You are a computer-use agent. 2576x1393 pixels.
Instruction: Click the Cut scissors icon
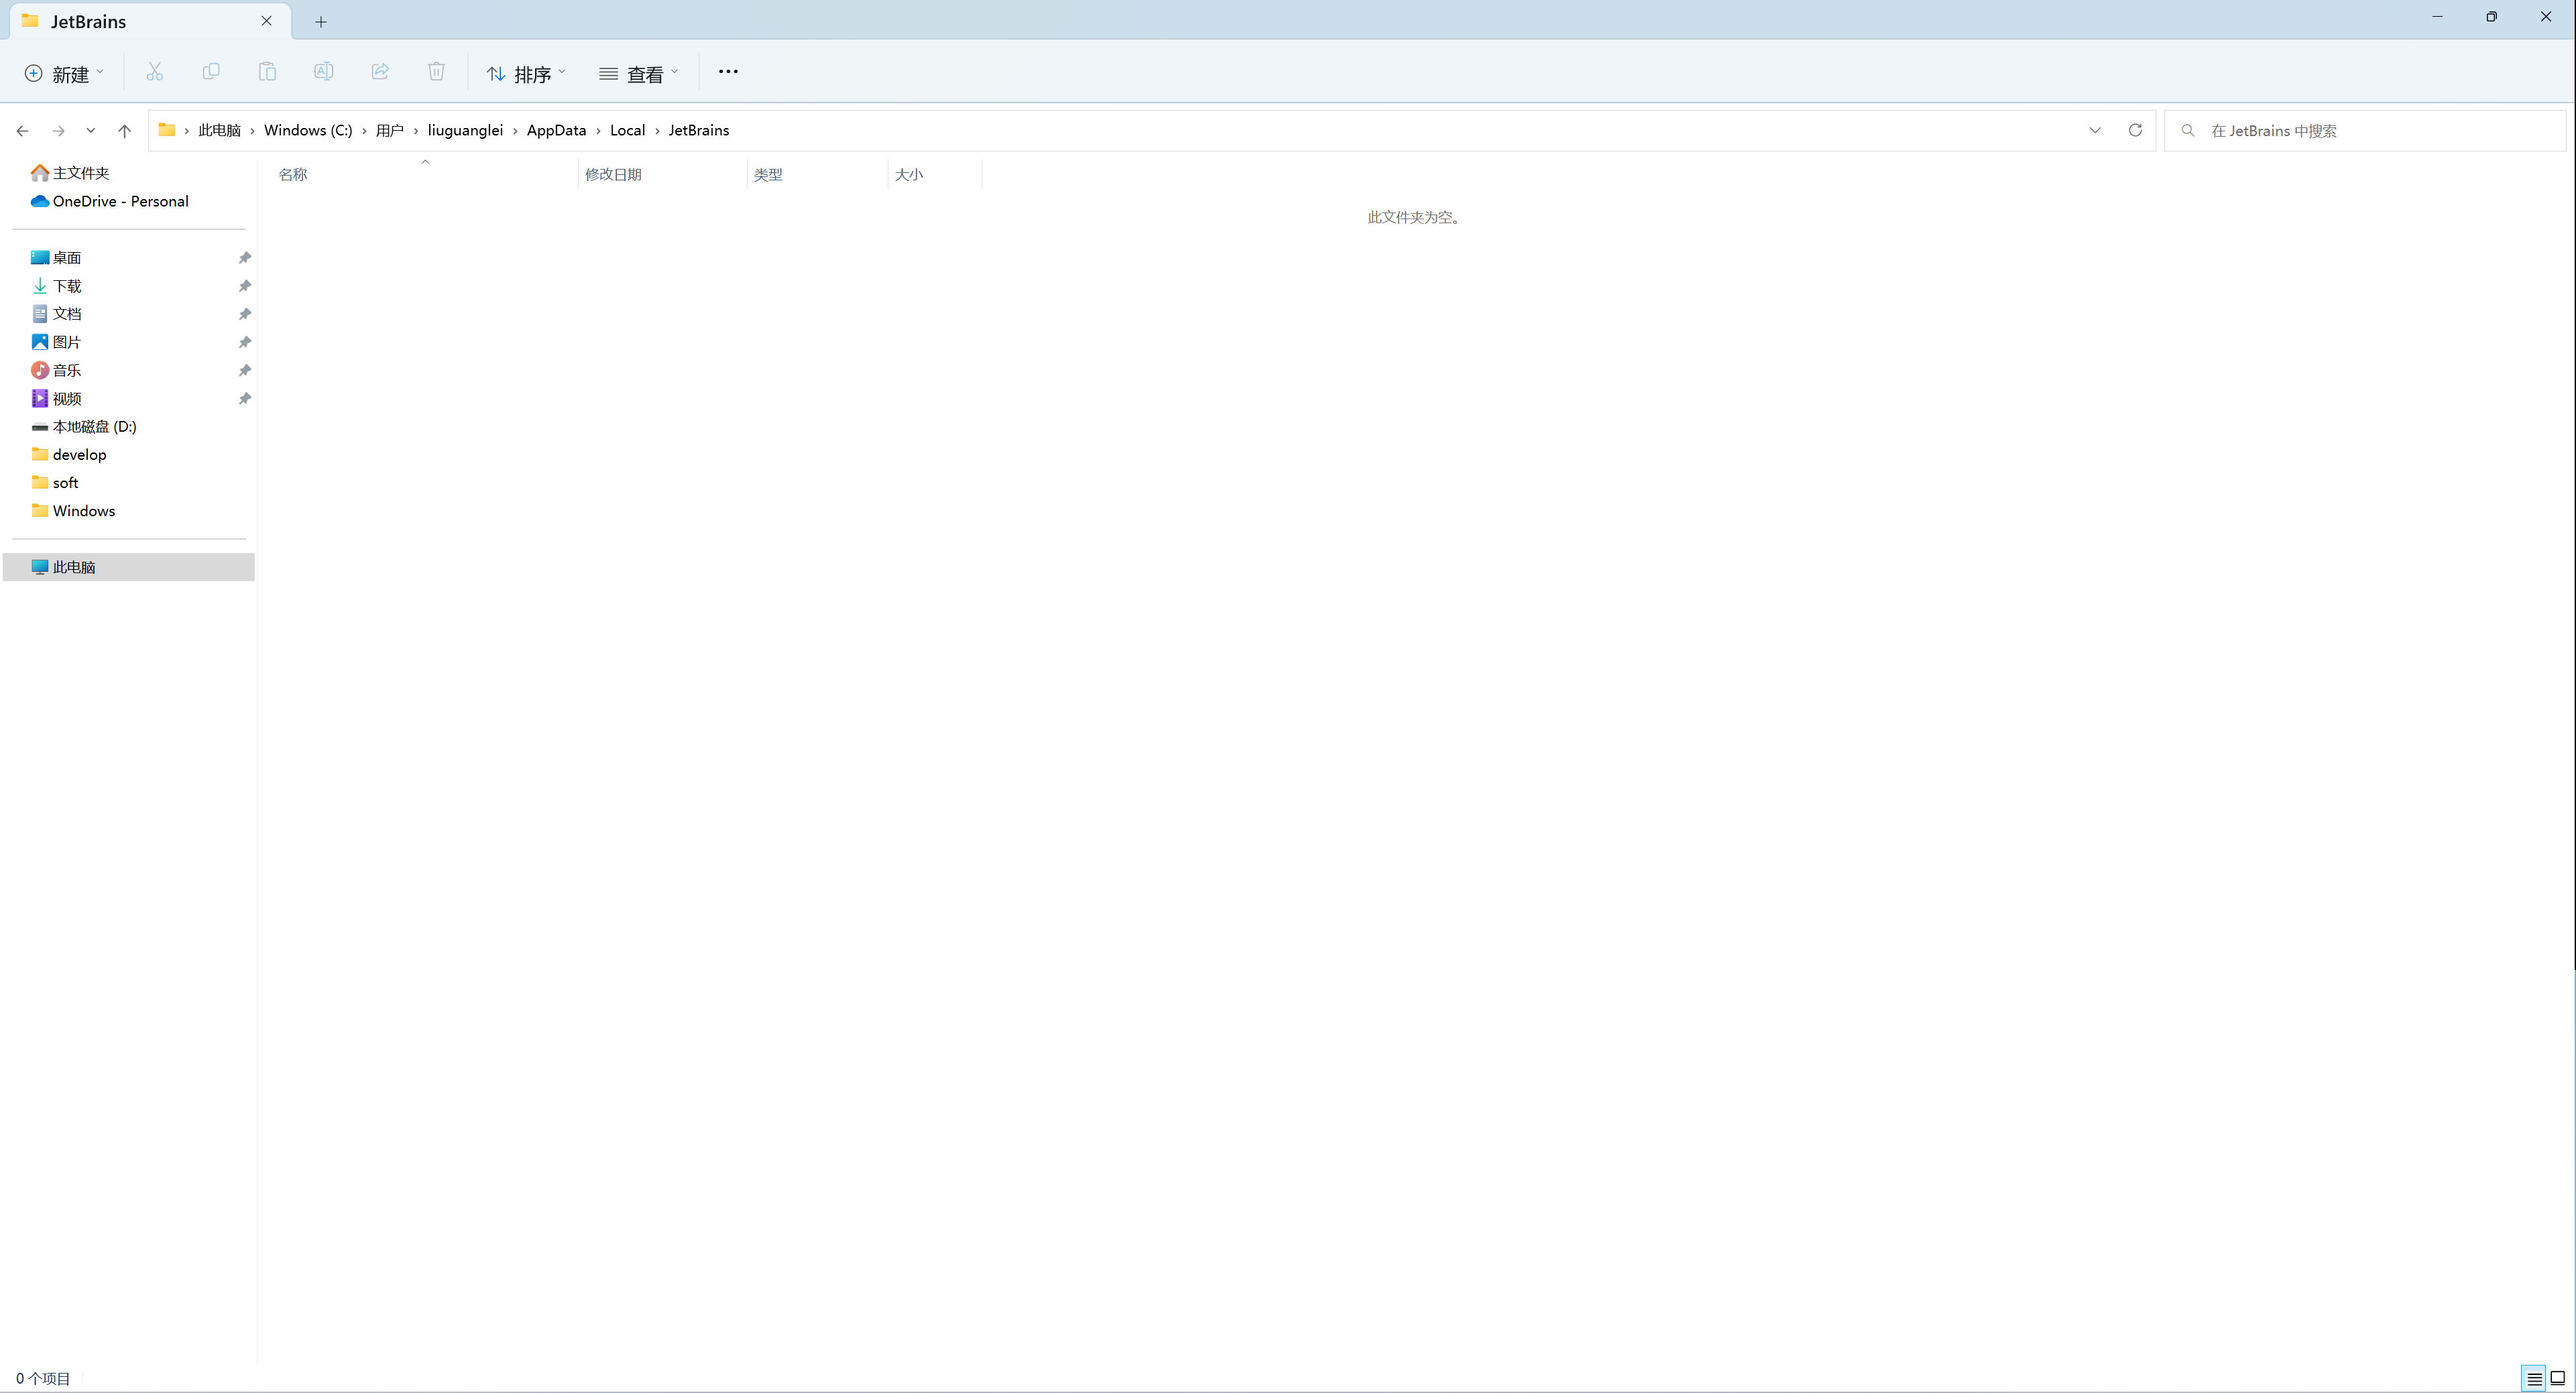(x=154, y=72)
